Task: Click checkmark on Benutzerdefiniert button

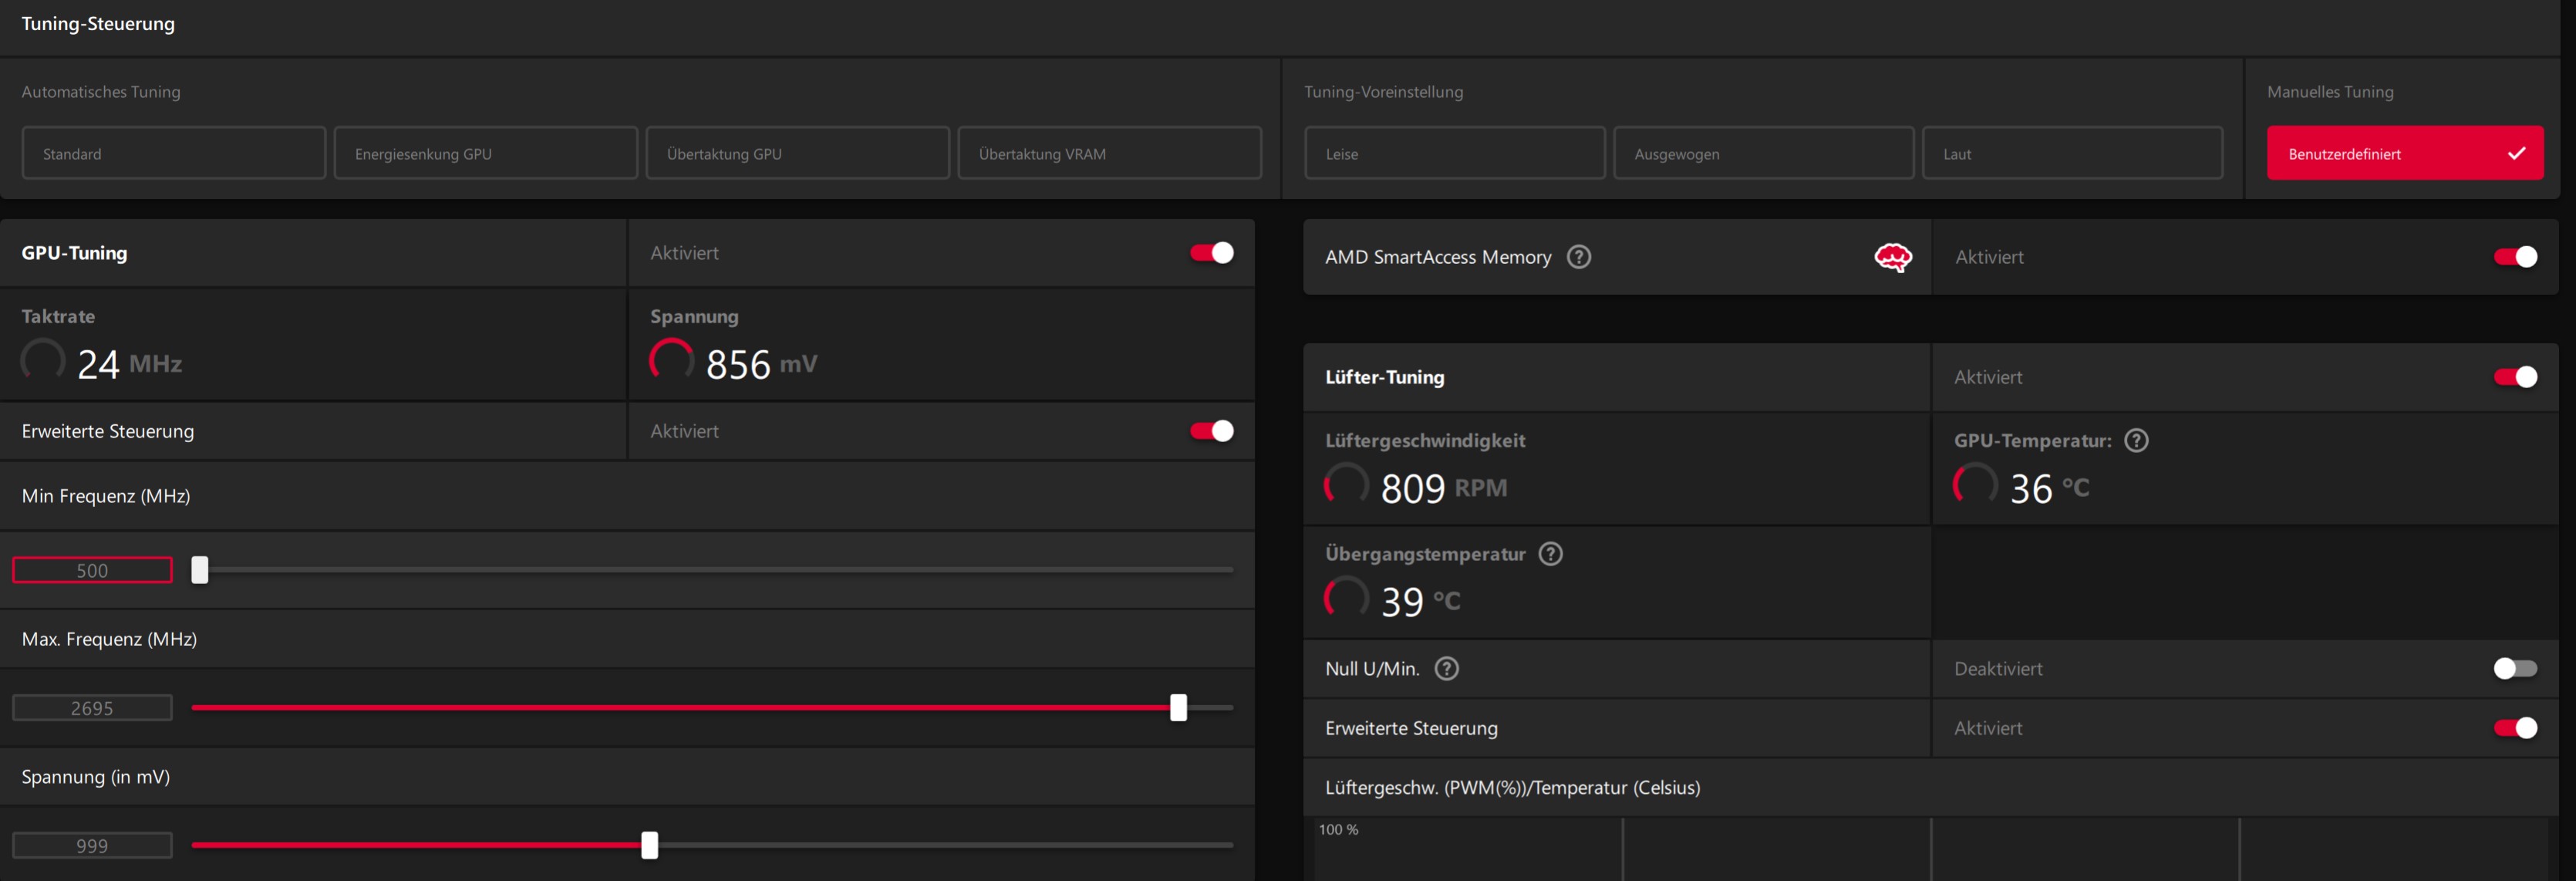Action: pos(2516,153)
